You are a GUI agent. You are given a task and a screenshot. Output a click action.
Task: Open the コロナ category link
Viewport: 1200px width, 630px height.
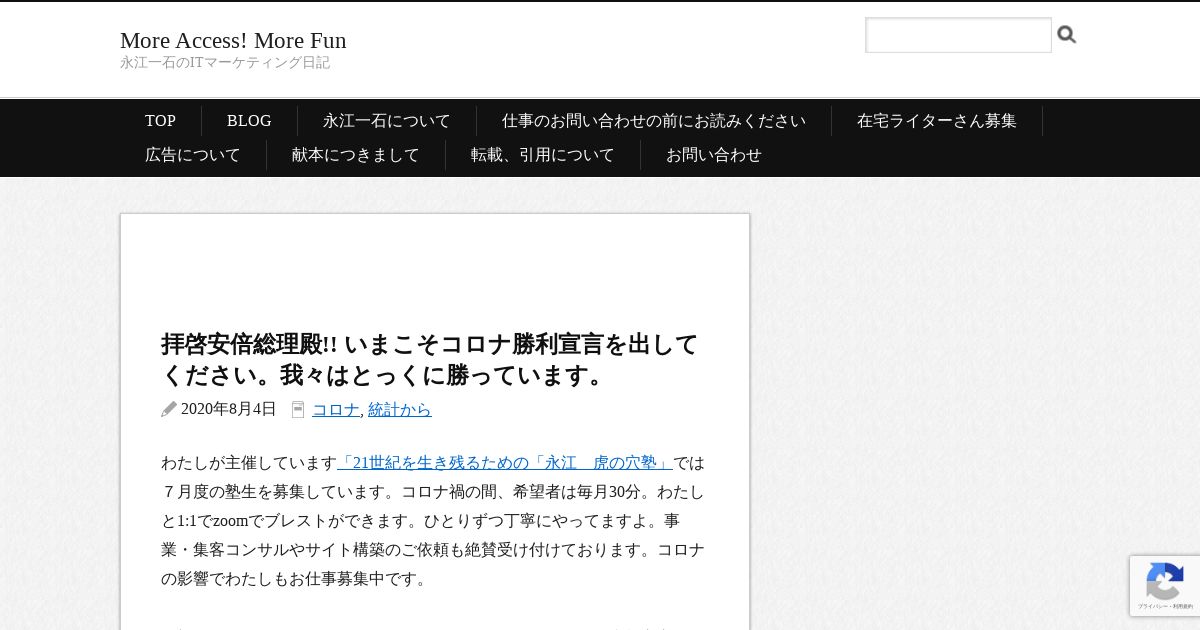point(335,409)
